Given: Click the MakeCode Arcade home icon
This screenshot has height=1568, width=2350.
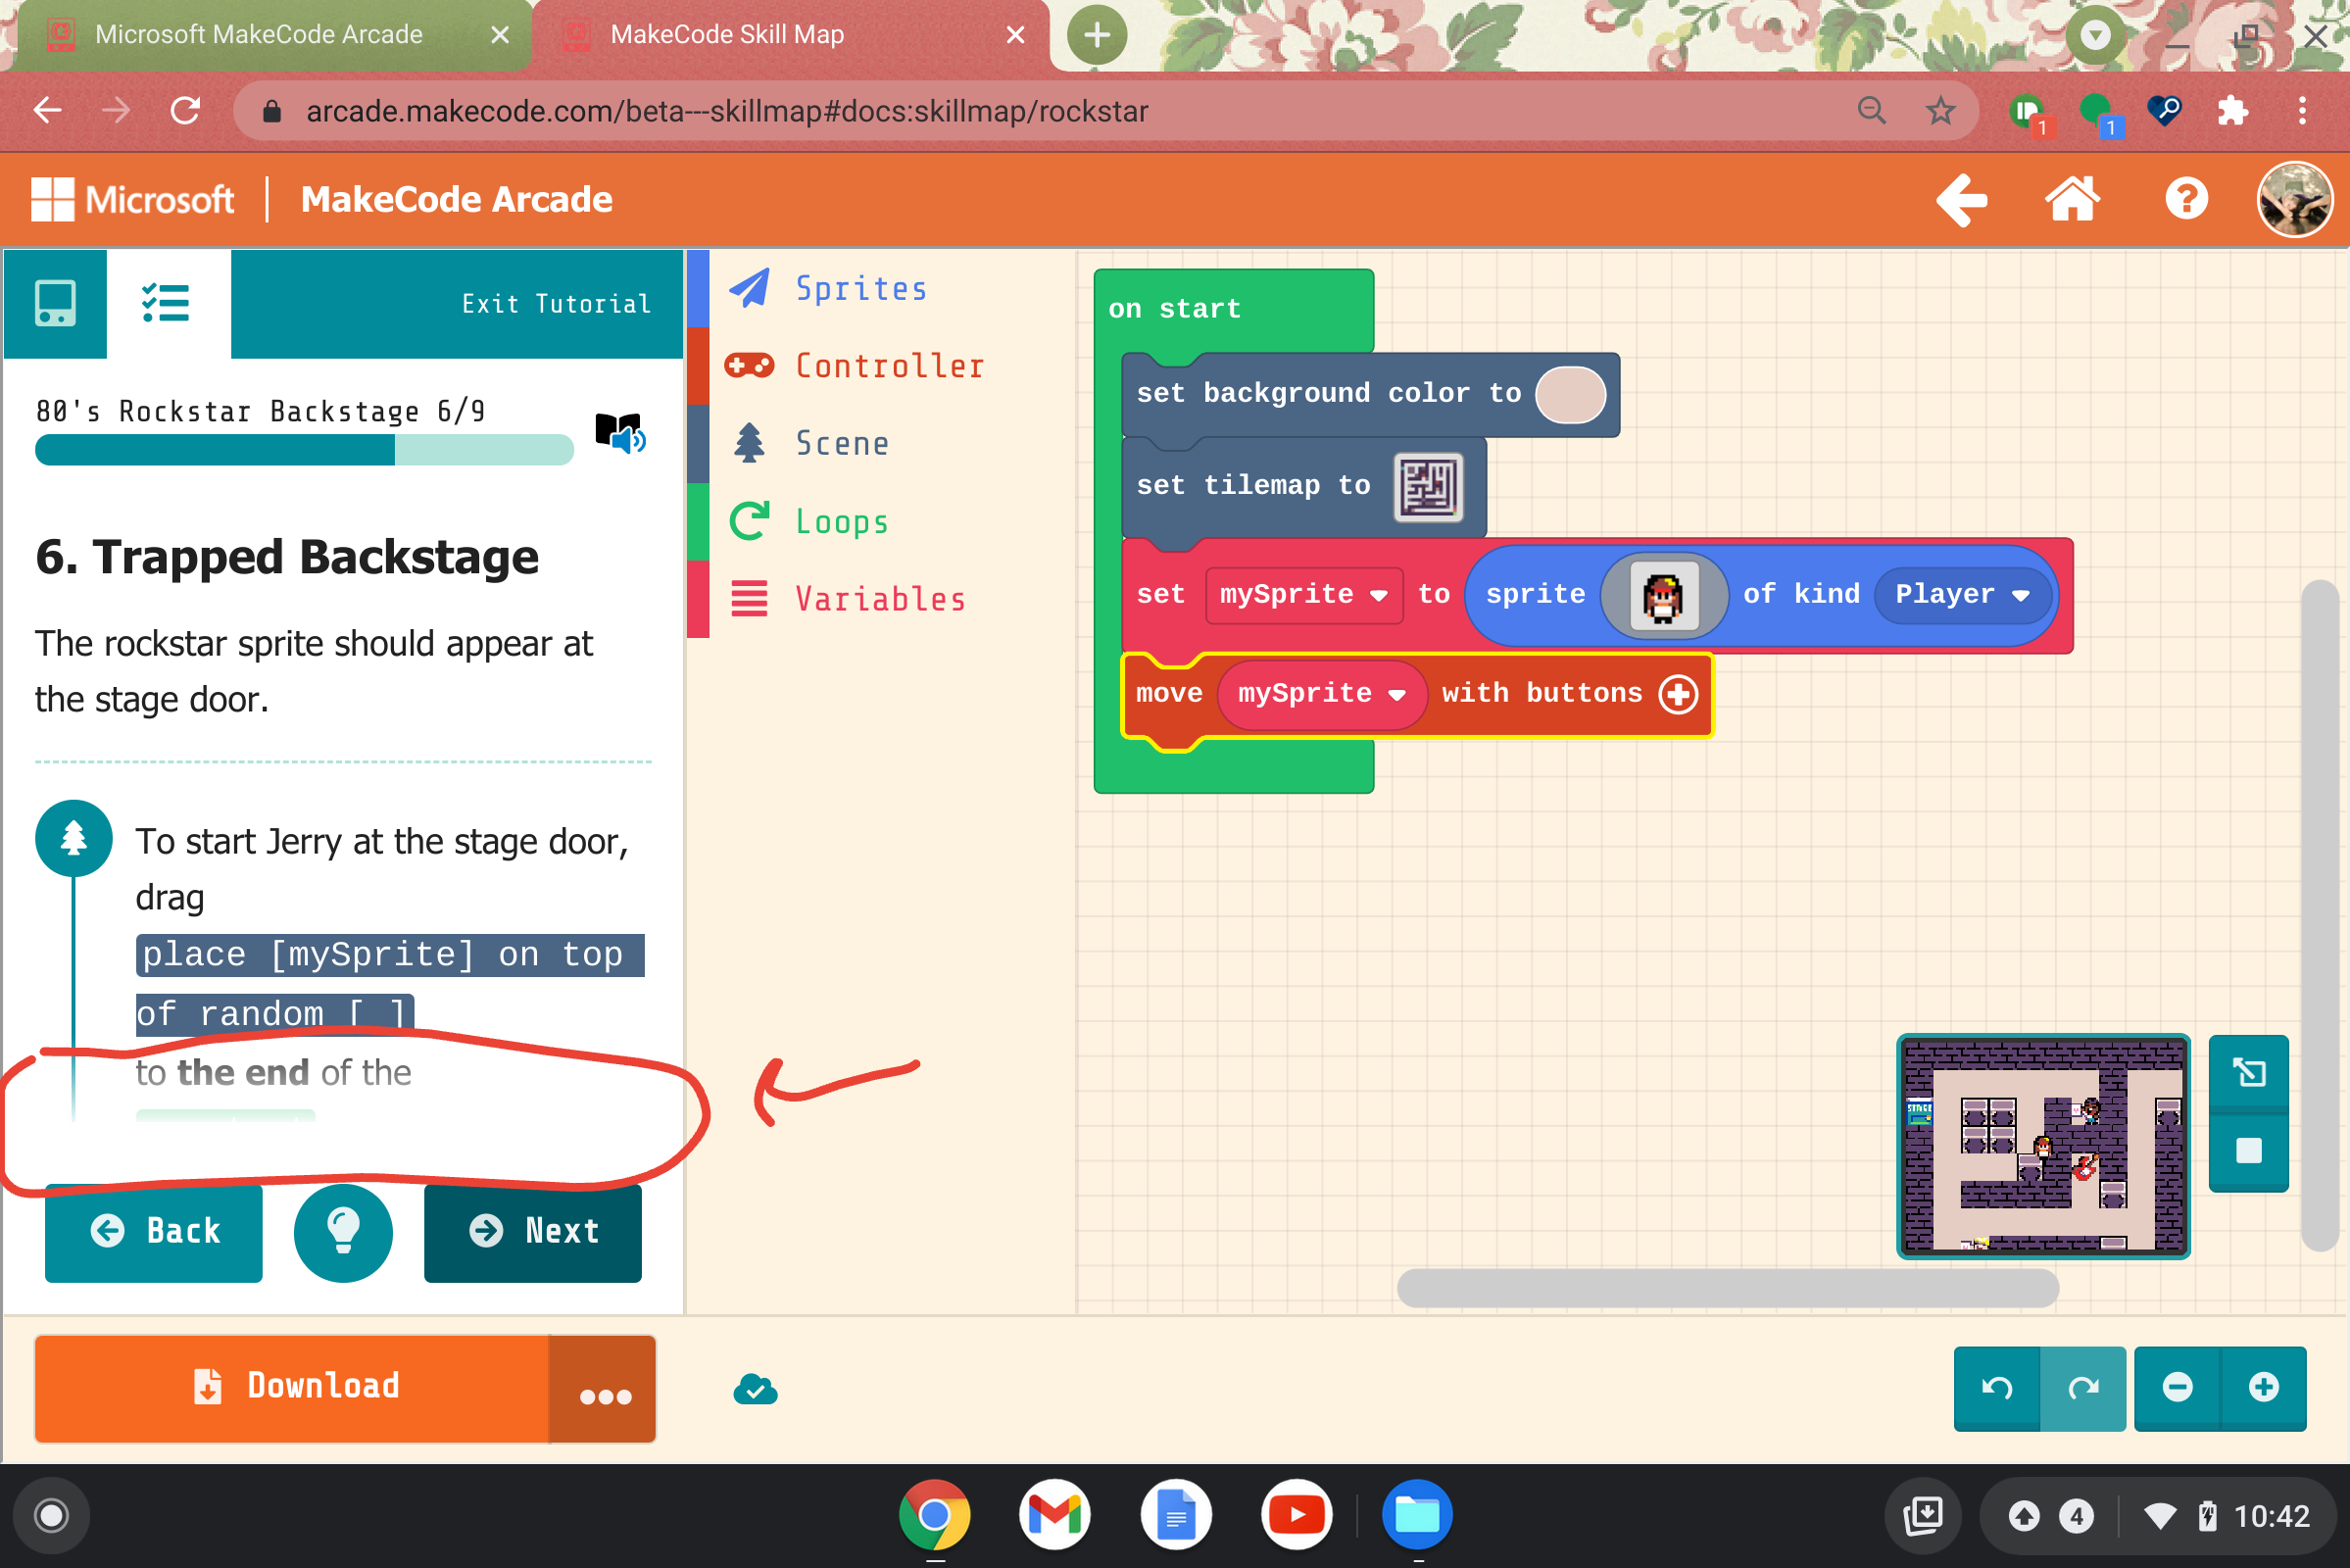Looking at the screenshot, I should click(x=2072, y=199).
